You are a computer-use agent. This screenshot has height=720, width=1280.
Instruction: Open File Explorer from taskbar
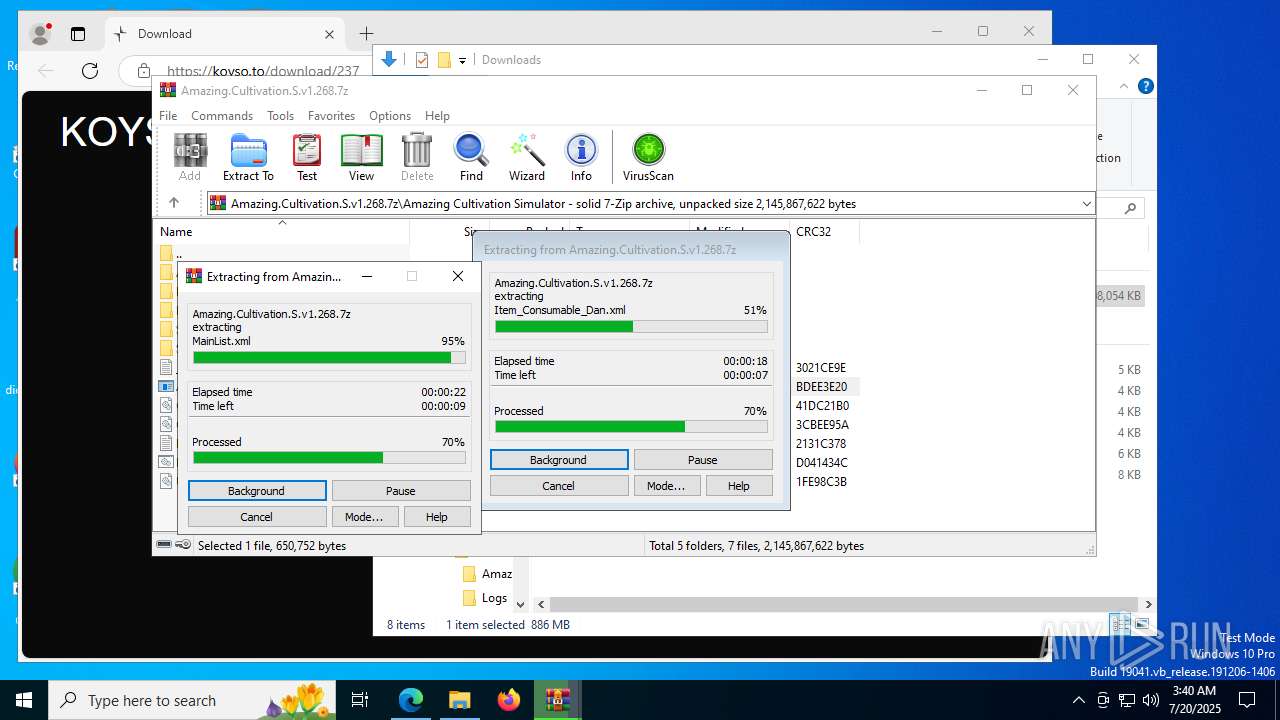(x=460, y=700)
